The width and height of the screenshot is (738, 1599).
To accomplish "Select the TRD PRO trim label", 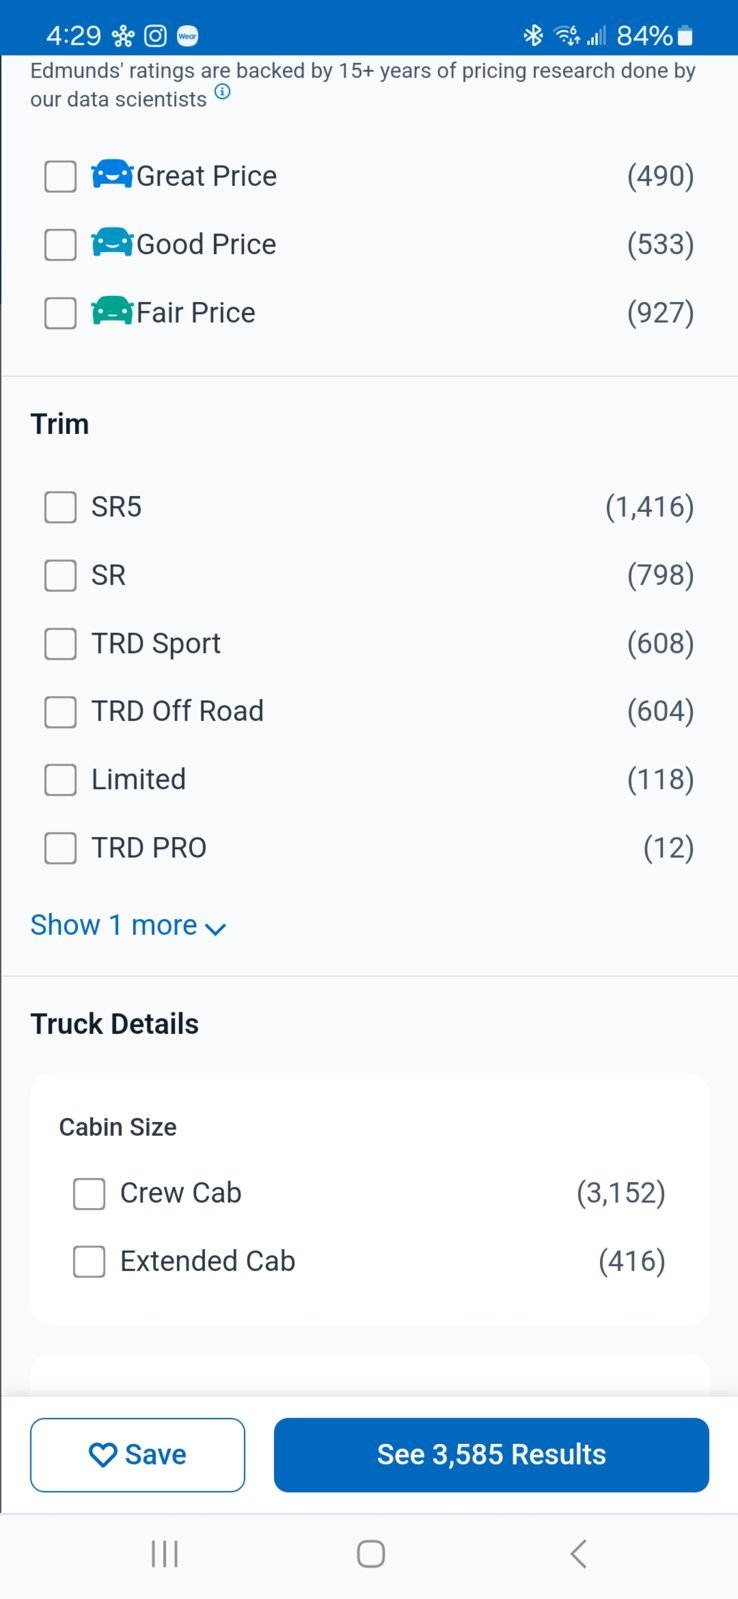I will pos(149,847).
